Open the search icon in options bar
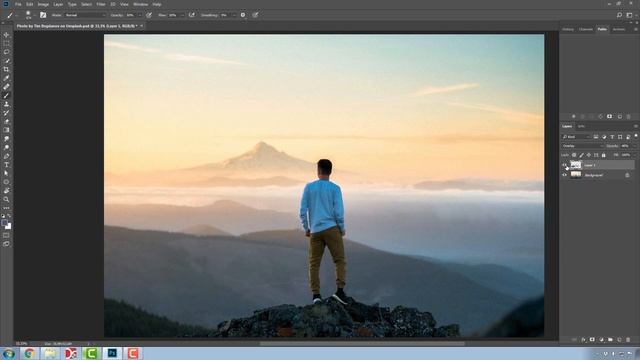The height and width of the screenshot is (360, 640). pyautogui.click(x=619, y=15)
